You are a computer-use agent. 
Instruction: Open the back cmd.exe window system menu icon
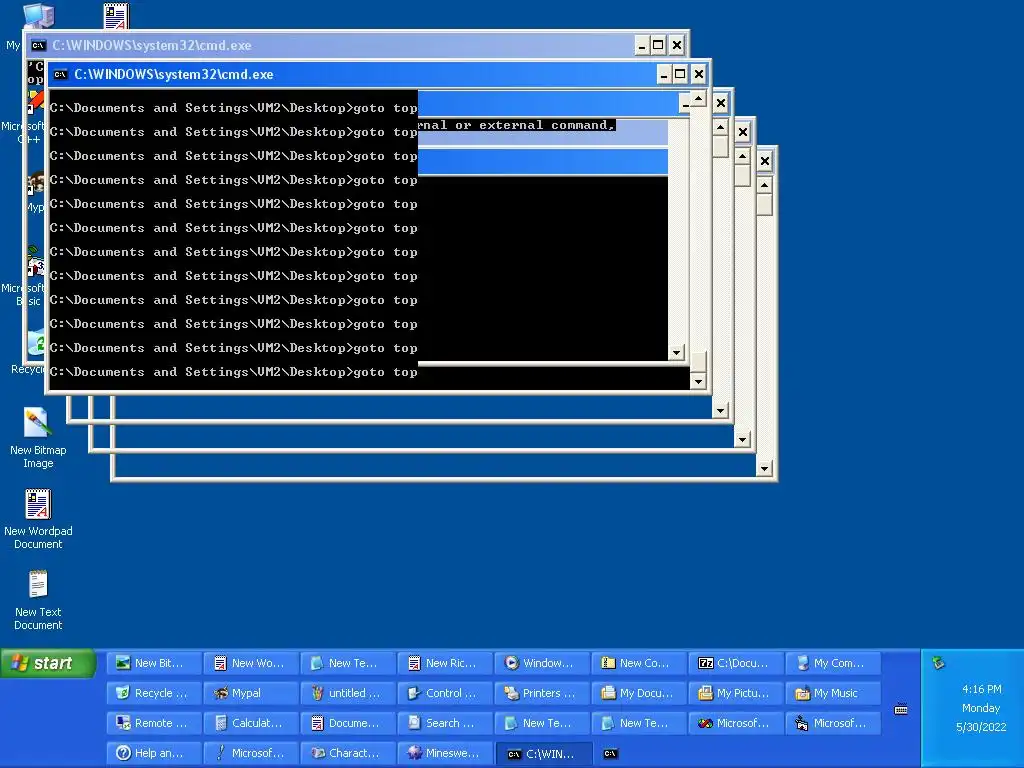click(39, 45)
